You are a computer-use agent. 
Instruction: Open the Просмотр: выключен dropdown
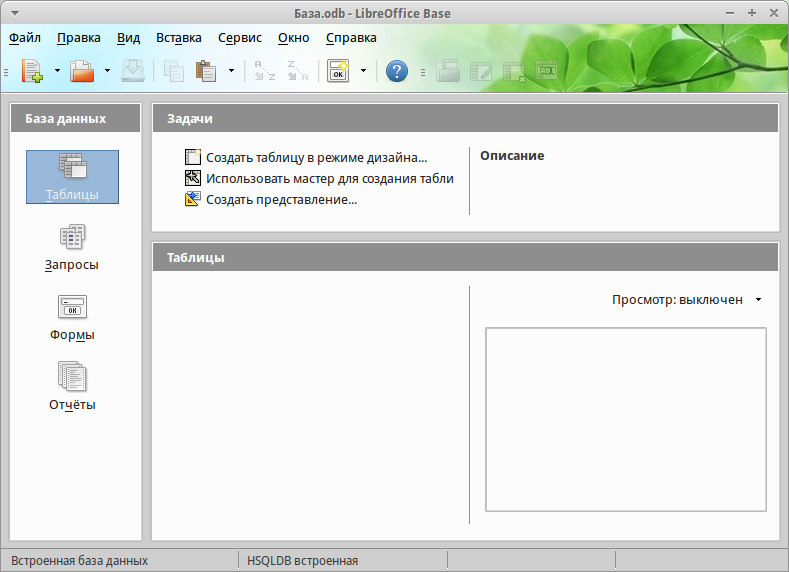coord(687,300)
